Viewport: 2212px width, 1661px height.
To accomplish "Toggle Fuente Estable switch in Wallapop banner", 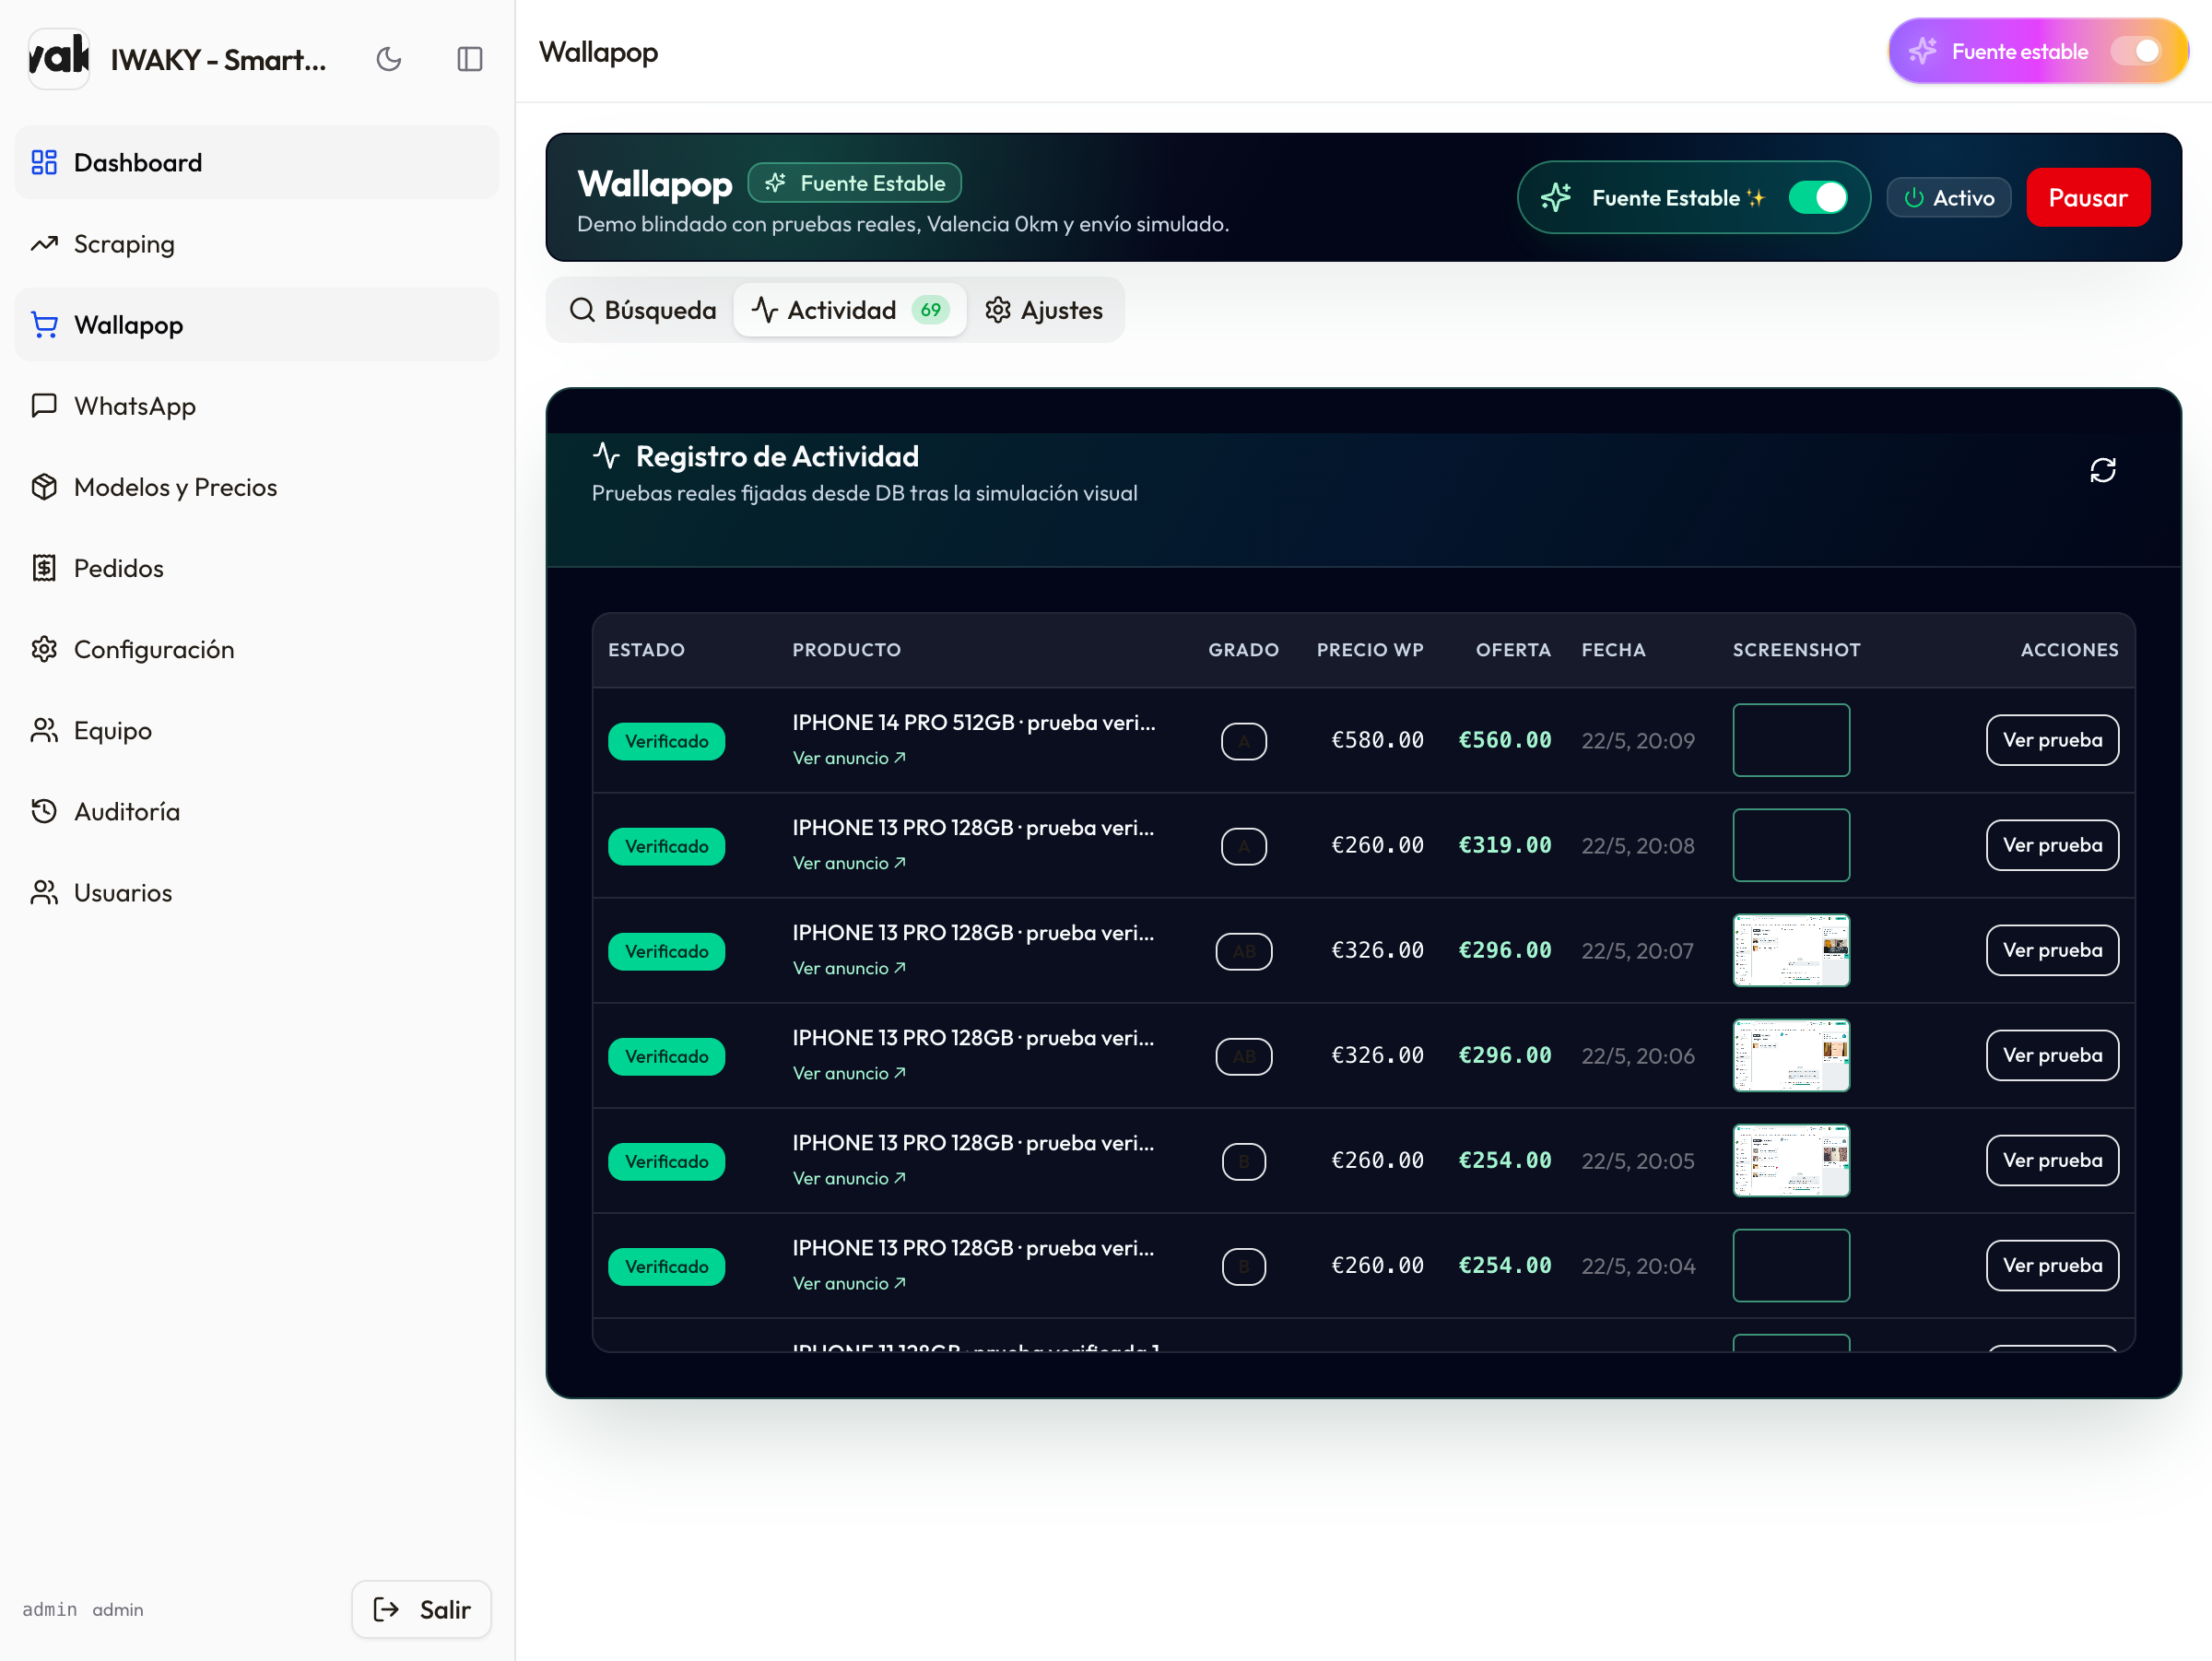I will tap(1817, 197).
